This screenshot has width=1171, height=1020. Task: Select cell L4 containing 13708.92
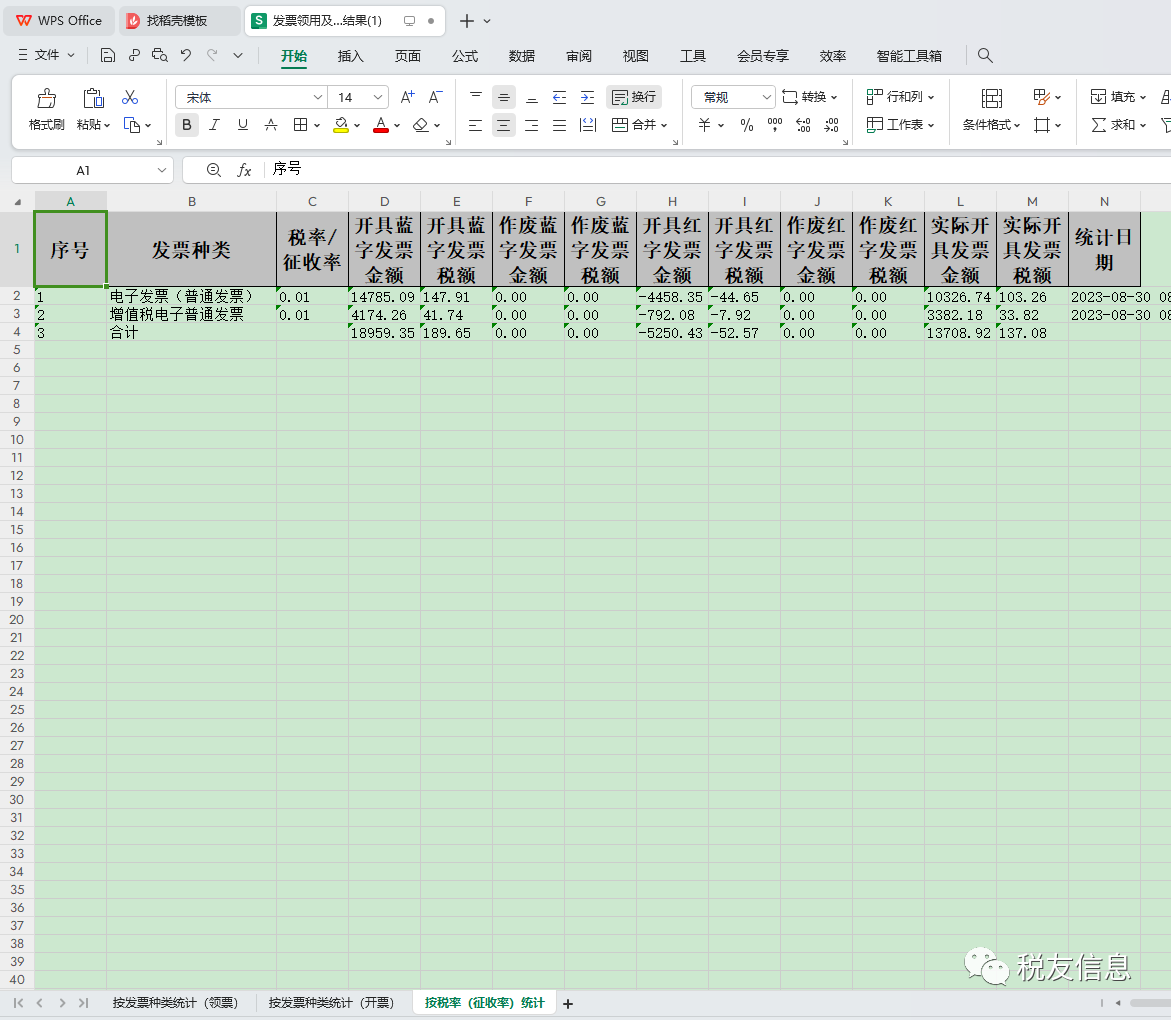[x=960, y=333]
